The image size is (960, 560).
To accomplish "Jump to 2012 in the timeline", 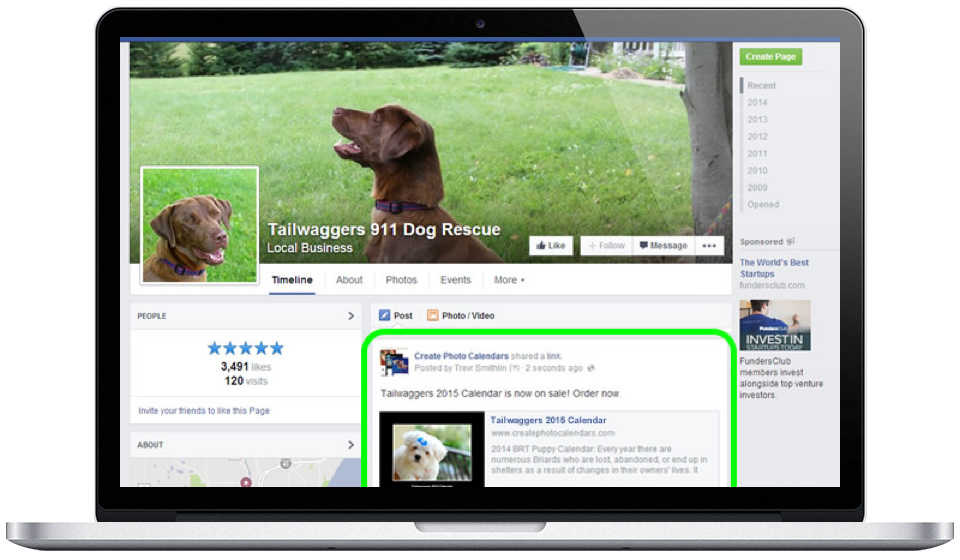I will point(757,137).
